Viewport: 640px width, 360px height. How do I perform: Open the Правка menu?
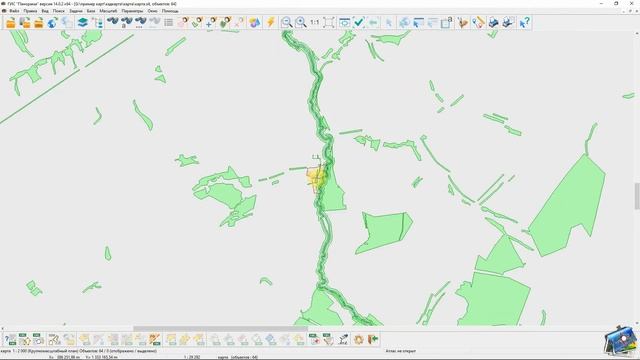click(x=31, y=11)
